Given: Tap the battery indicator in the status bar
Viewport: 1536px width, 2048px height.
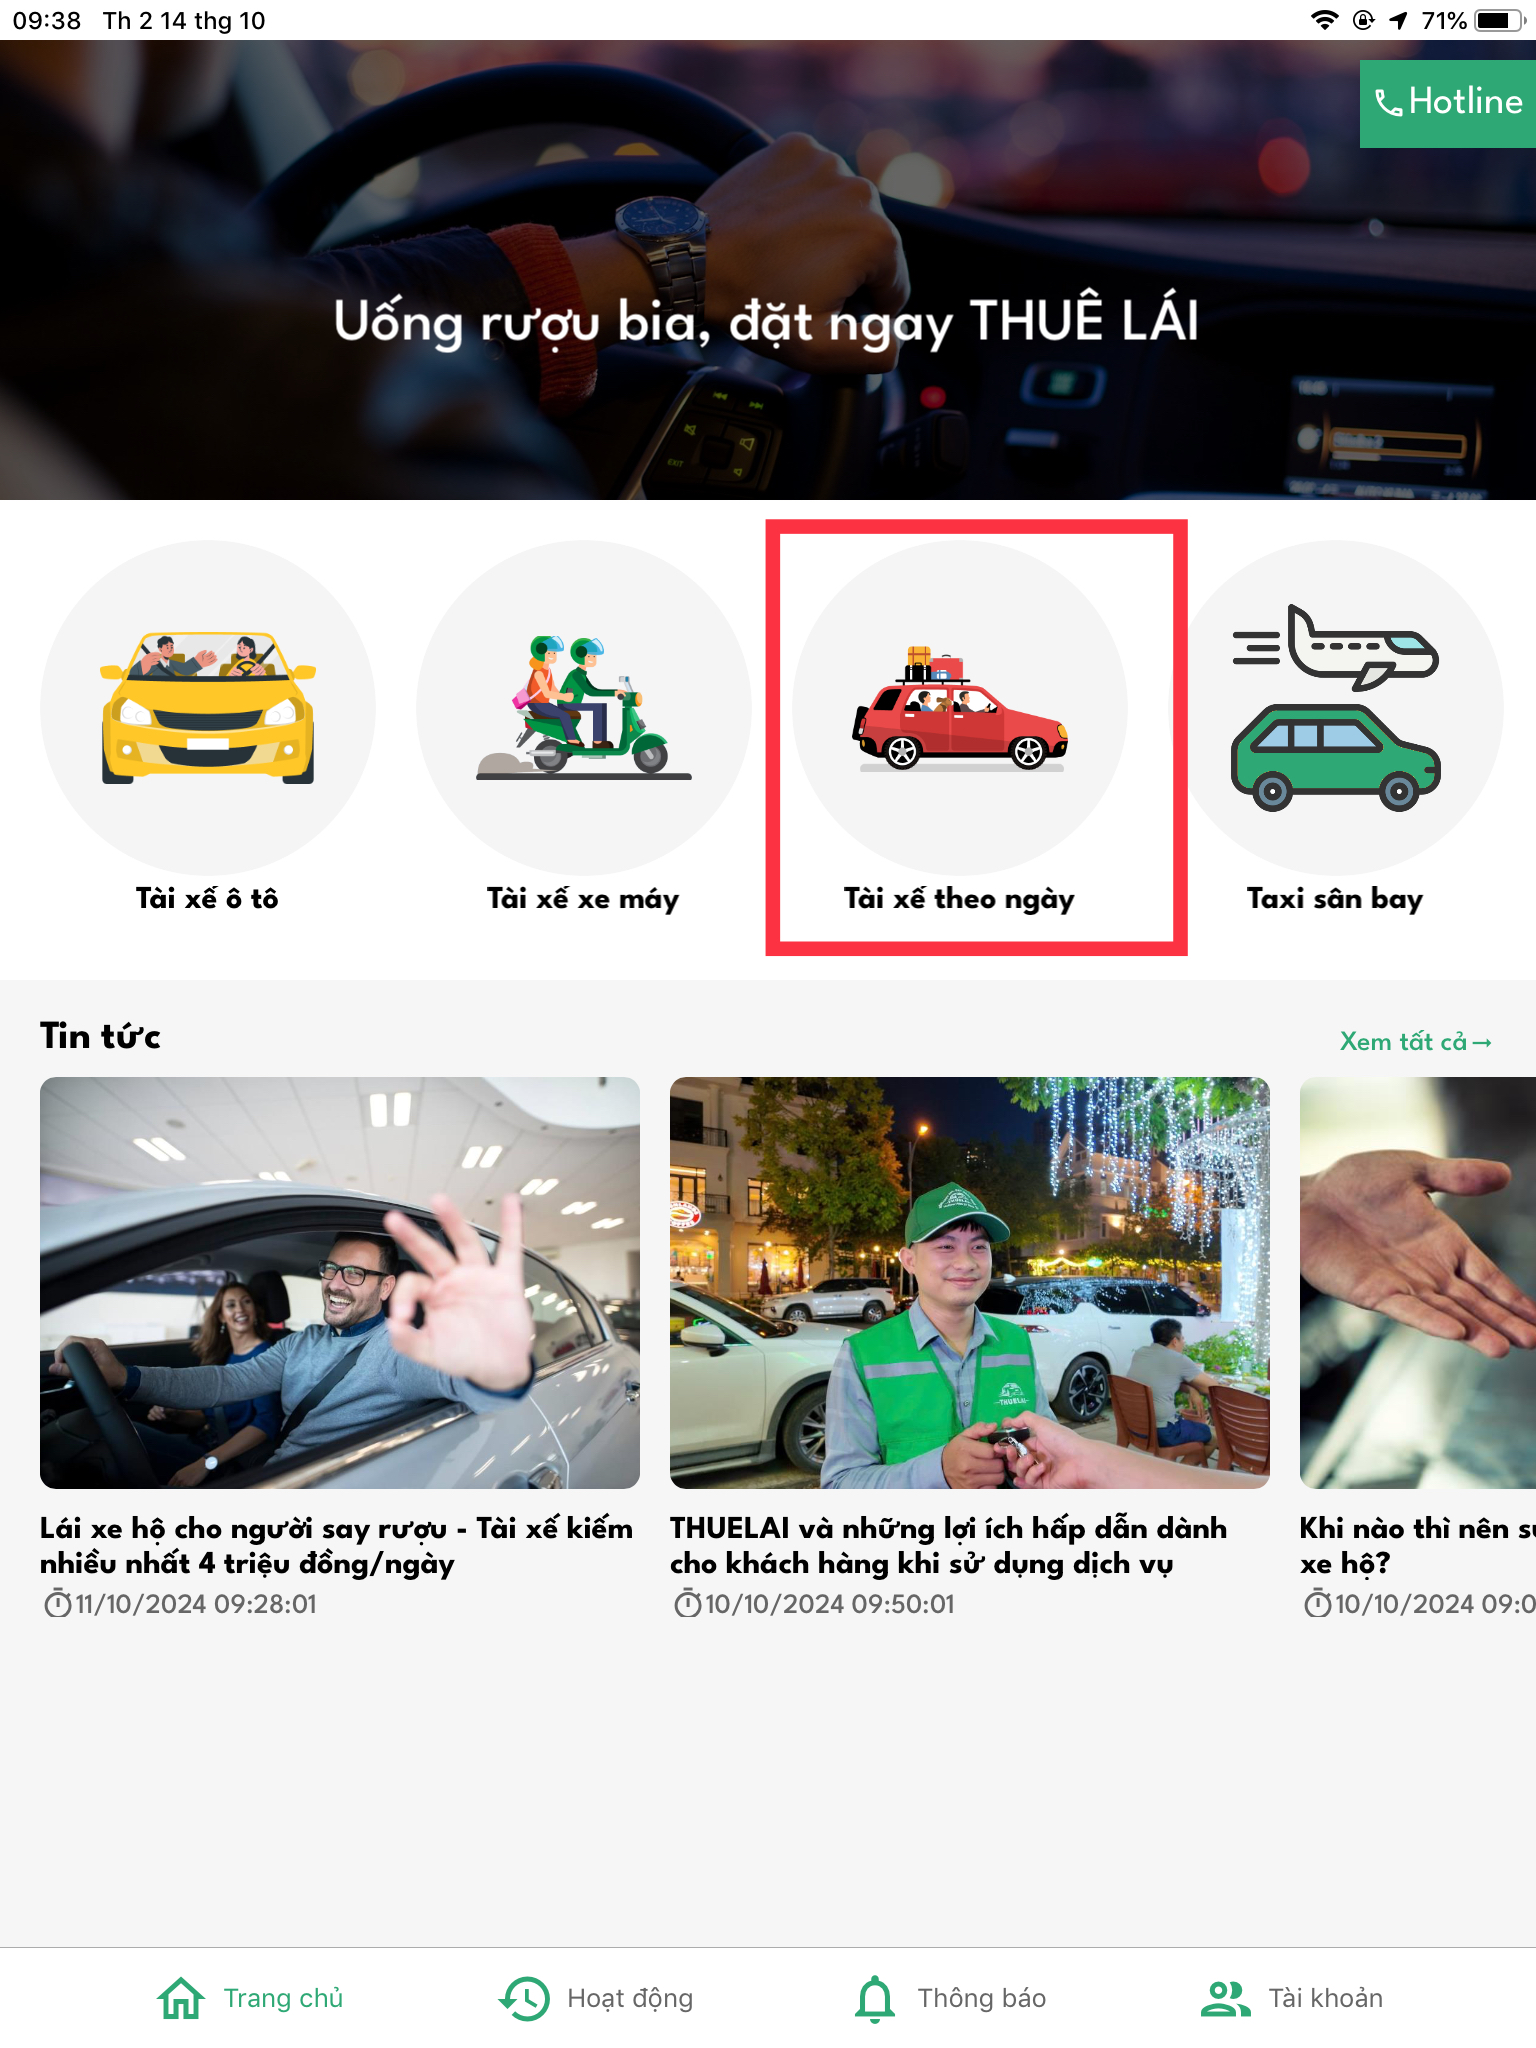Looking at the screenshot, I should [x=1500, y=20].
